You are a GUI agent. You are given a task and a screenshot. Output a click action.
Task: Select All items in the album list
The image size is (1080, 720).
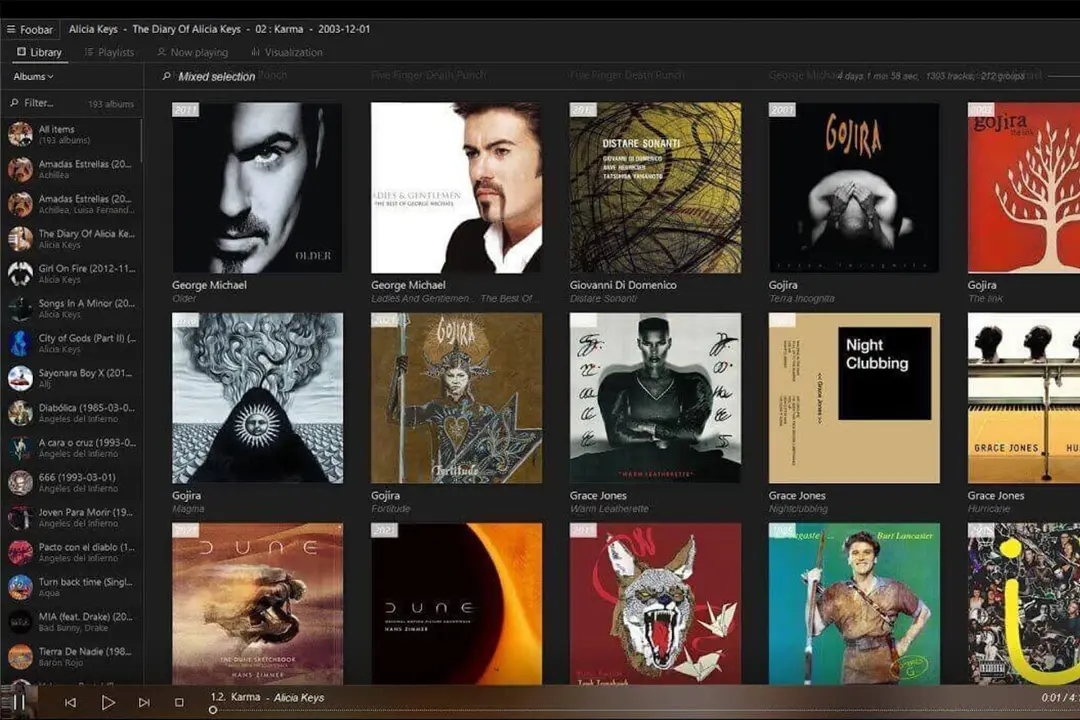point(72,134)
